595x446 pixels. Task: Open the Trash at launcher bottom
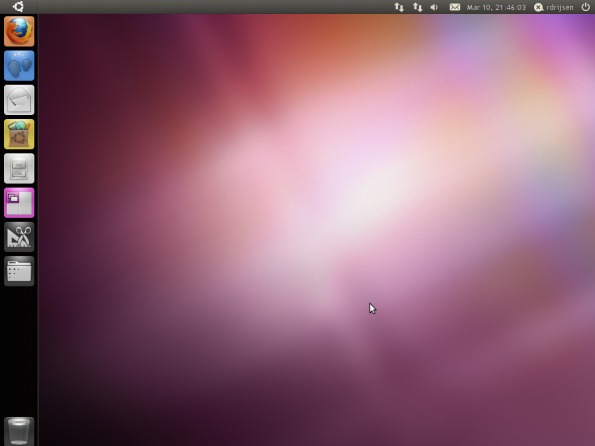tap(19, 431)
